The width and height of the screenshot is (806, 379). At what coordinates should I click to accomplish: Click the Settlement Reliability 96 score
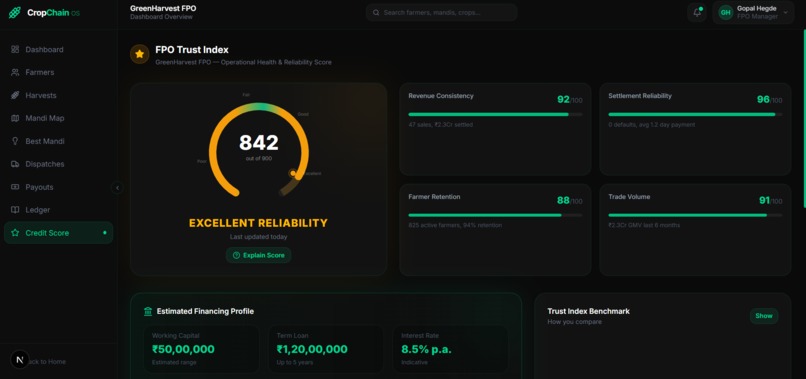(763, 99)
